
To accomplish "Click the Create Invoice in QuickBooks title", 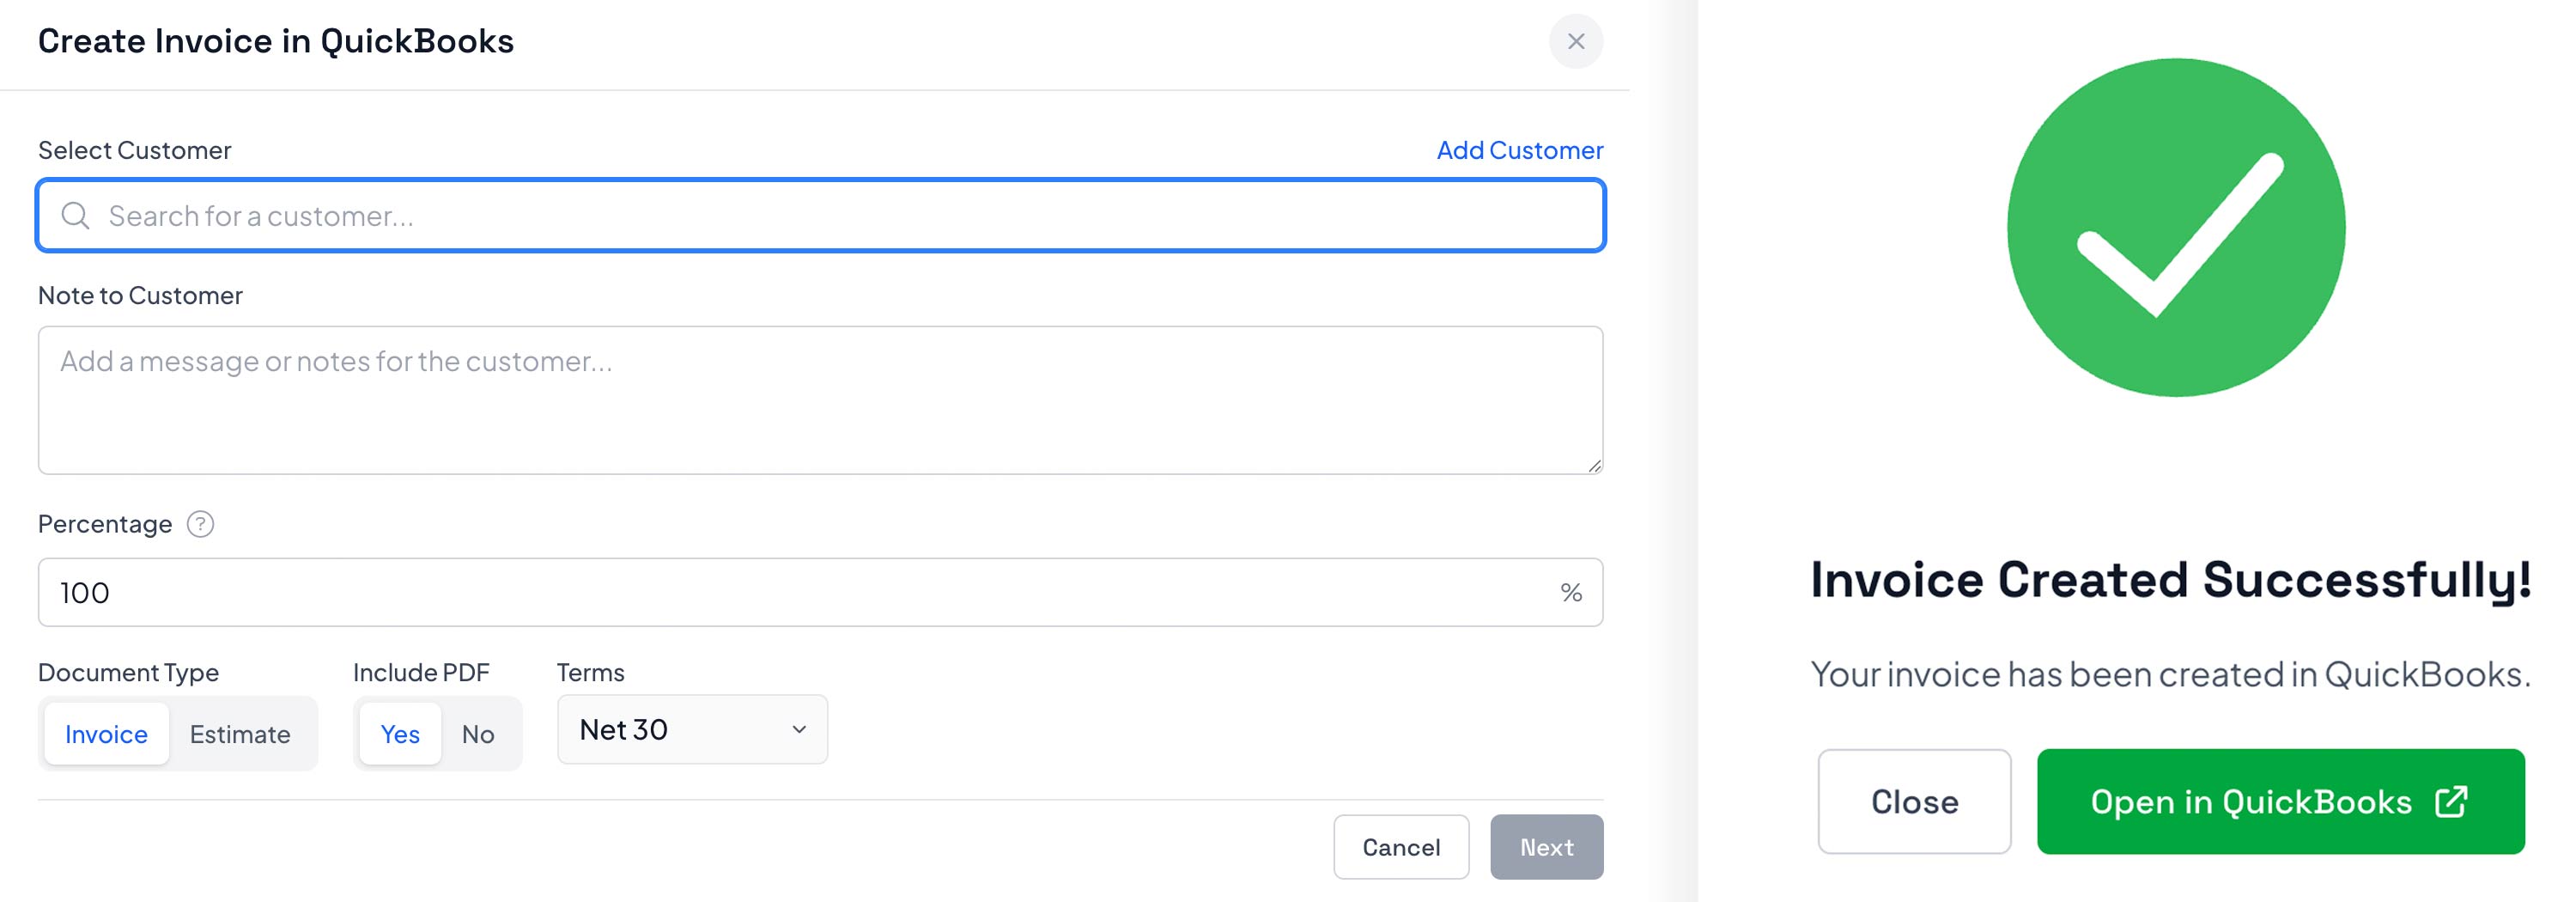I will point(276,41).
